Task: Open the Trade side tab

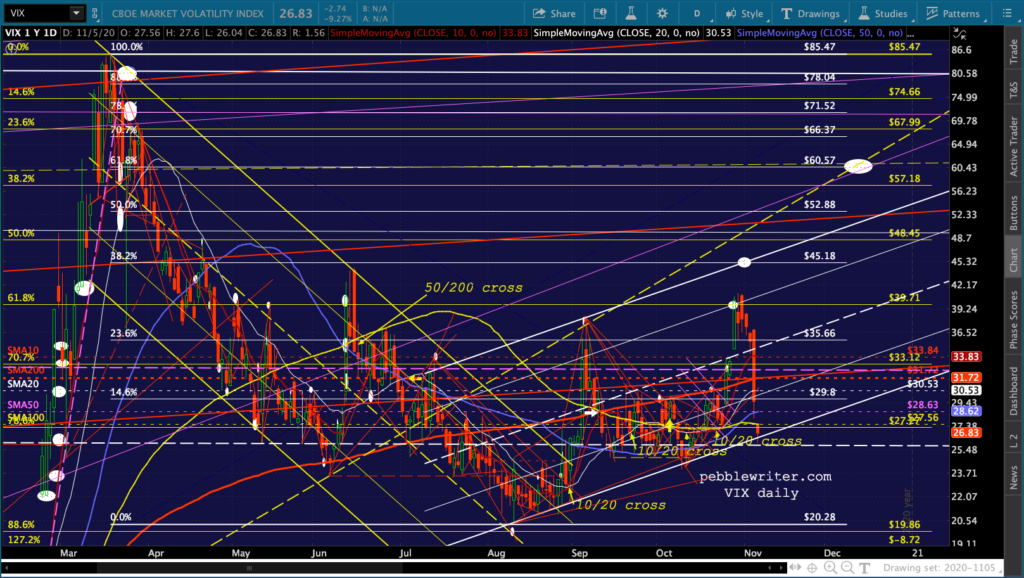Action: point(1014,52)
